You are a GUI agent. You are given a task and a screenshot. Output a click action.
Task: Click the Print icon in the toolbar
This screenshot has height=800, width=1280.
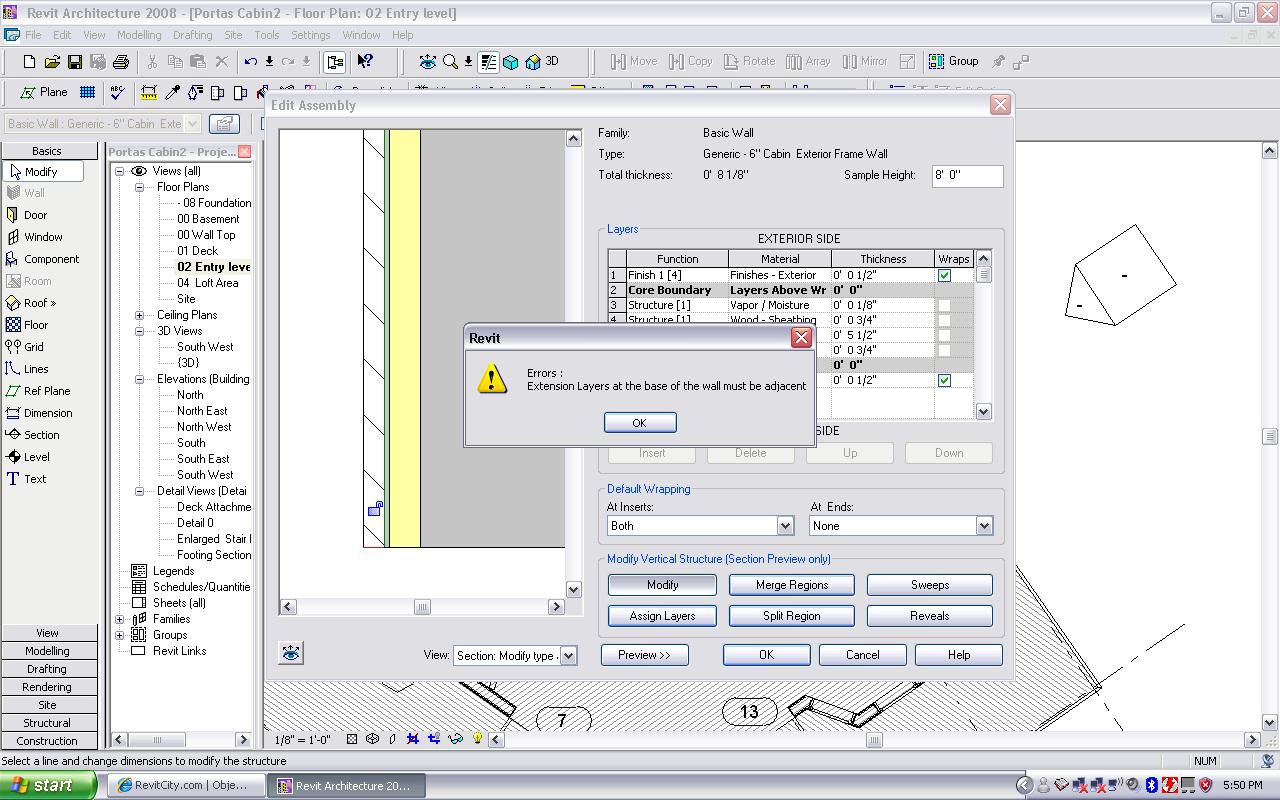(121, 62)
